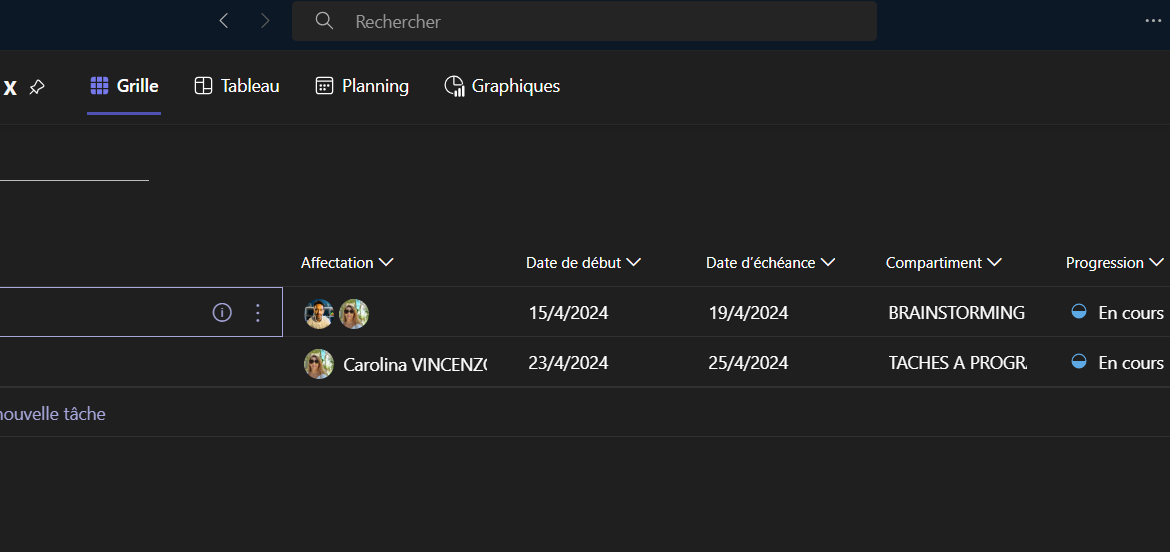The width and height of the screenshot is (1170, 552).
Task: Click the add nouvelle tâche link
Action: click(52, 414)
